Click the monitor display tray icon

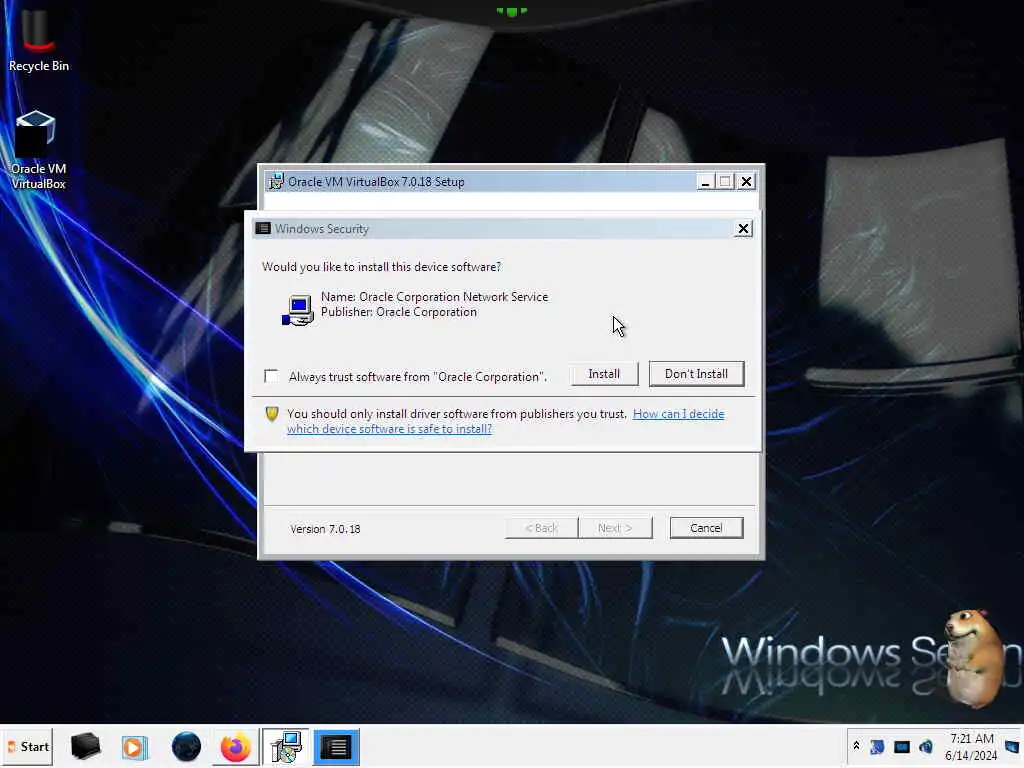click(x=902, y=746)
